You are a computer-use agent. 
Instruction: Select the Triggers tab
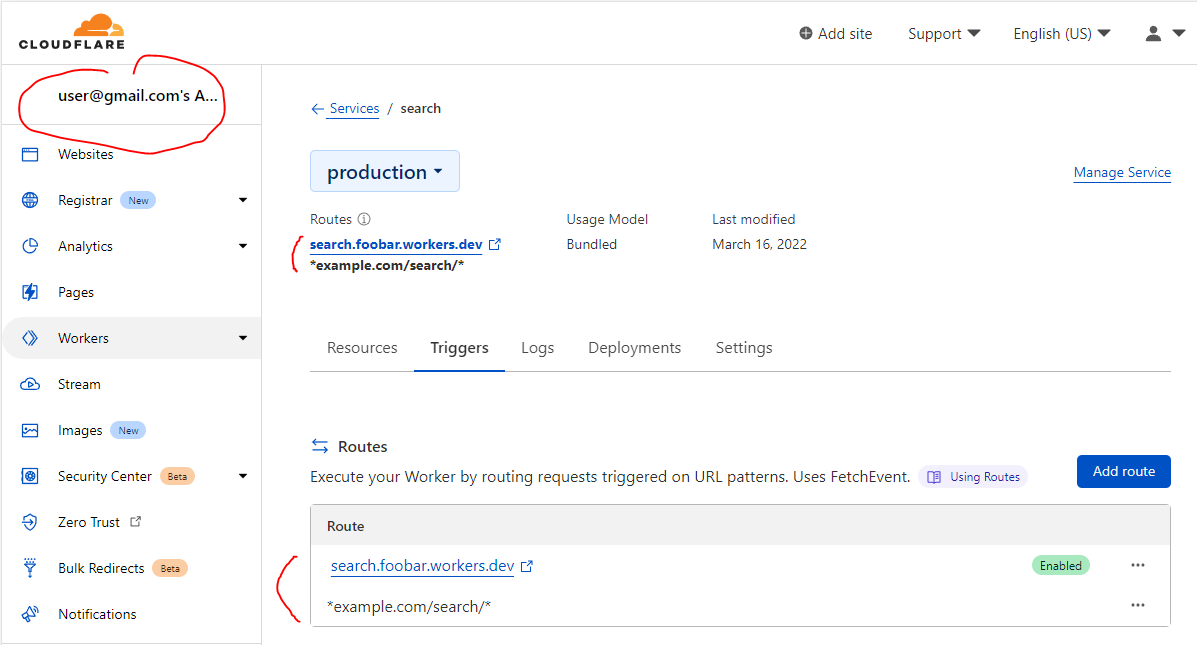pyautogui.click(x=459, y=348)
